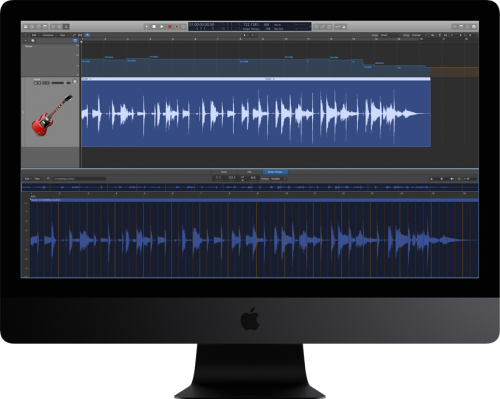
Task: Open the Tempo Variable dropdown in editor
Action: pos(279,179)
